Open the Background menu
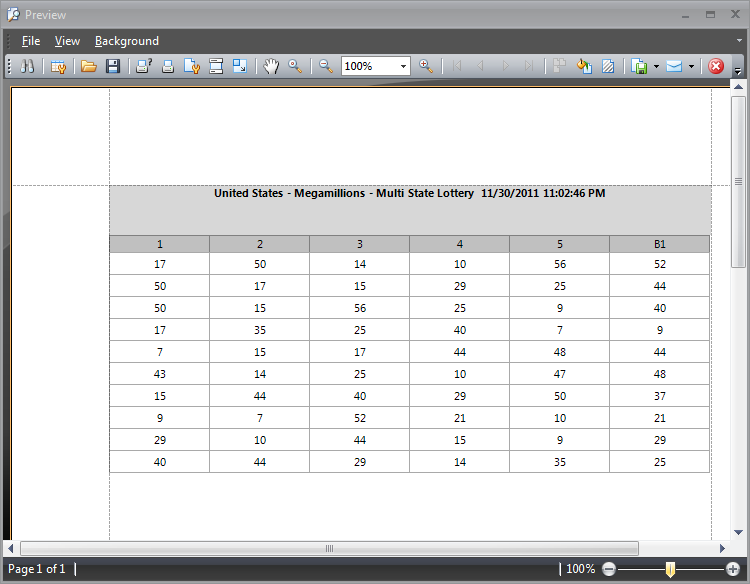The height and width of the screenshot is (584, 750). coord(127,41)
